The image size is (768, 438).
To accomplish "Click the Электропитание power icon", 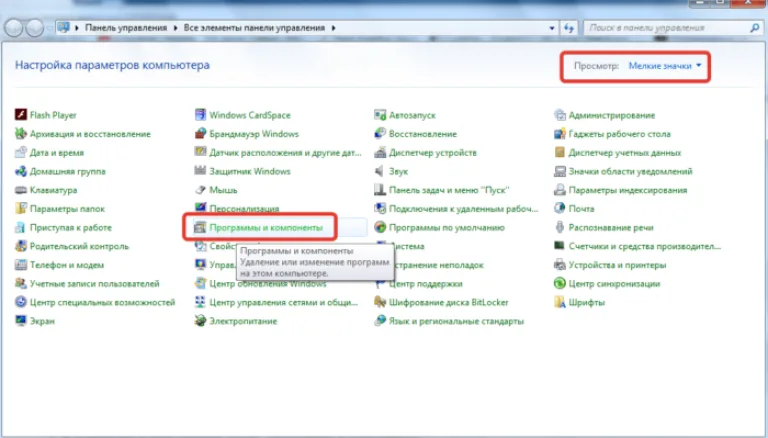I will pyautogui.click(x=200, y=321).
